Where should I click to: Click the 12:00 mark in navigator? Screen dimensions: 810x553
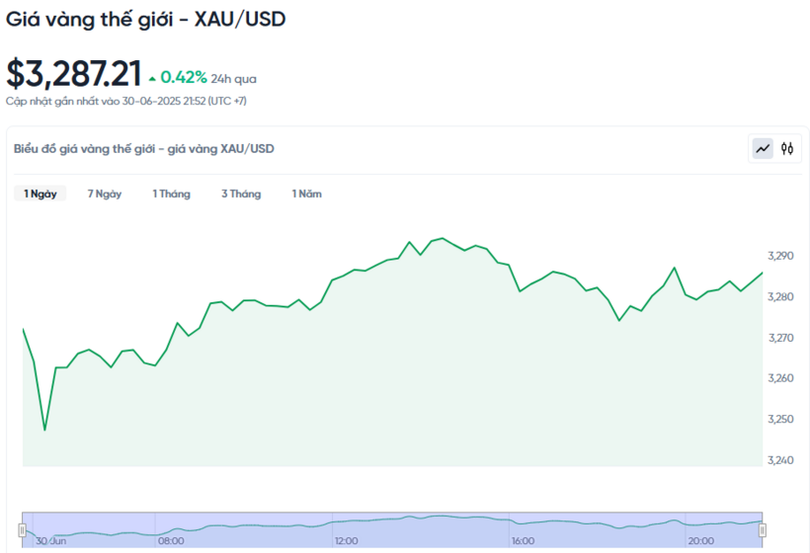pyautogui.click(x=346, y=541)
